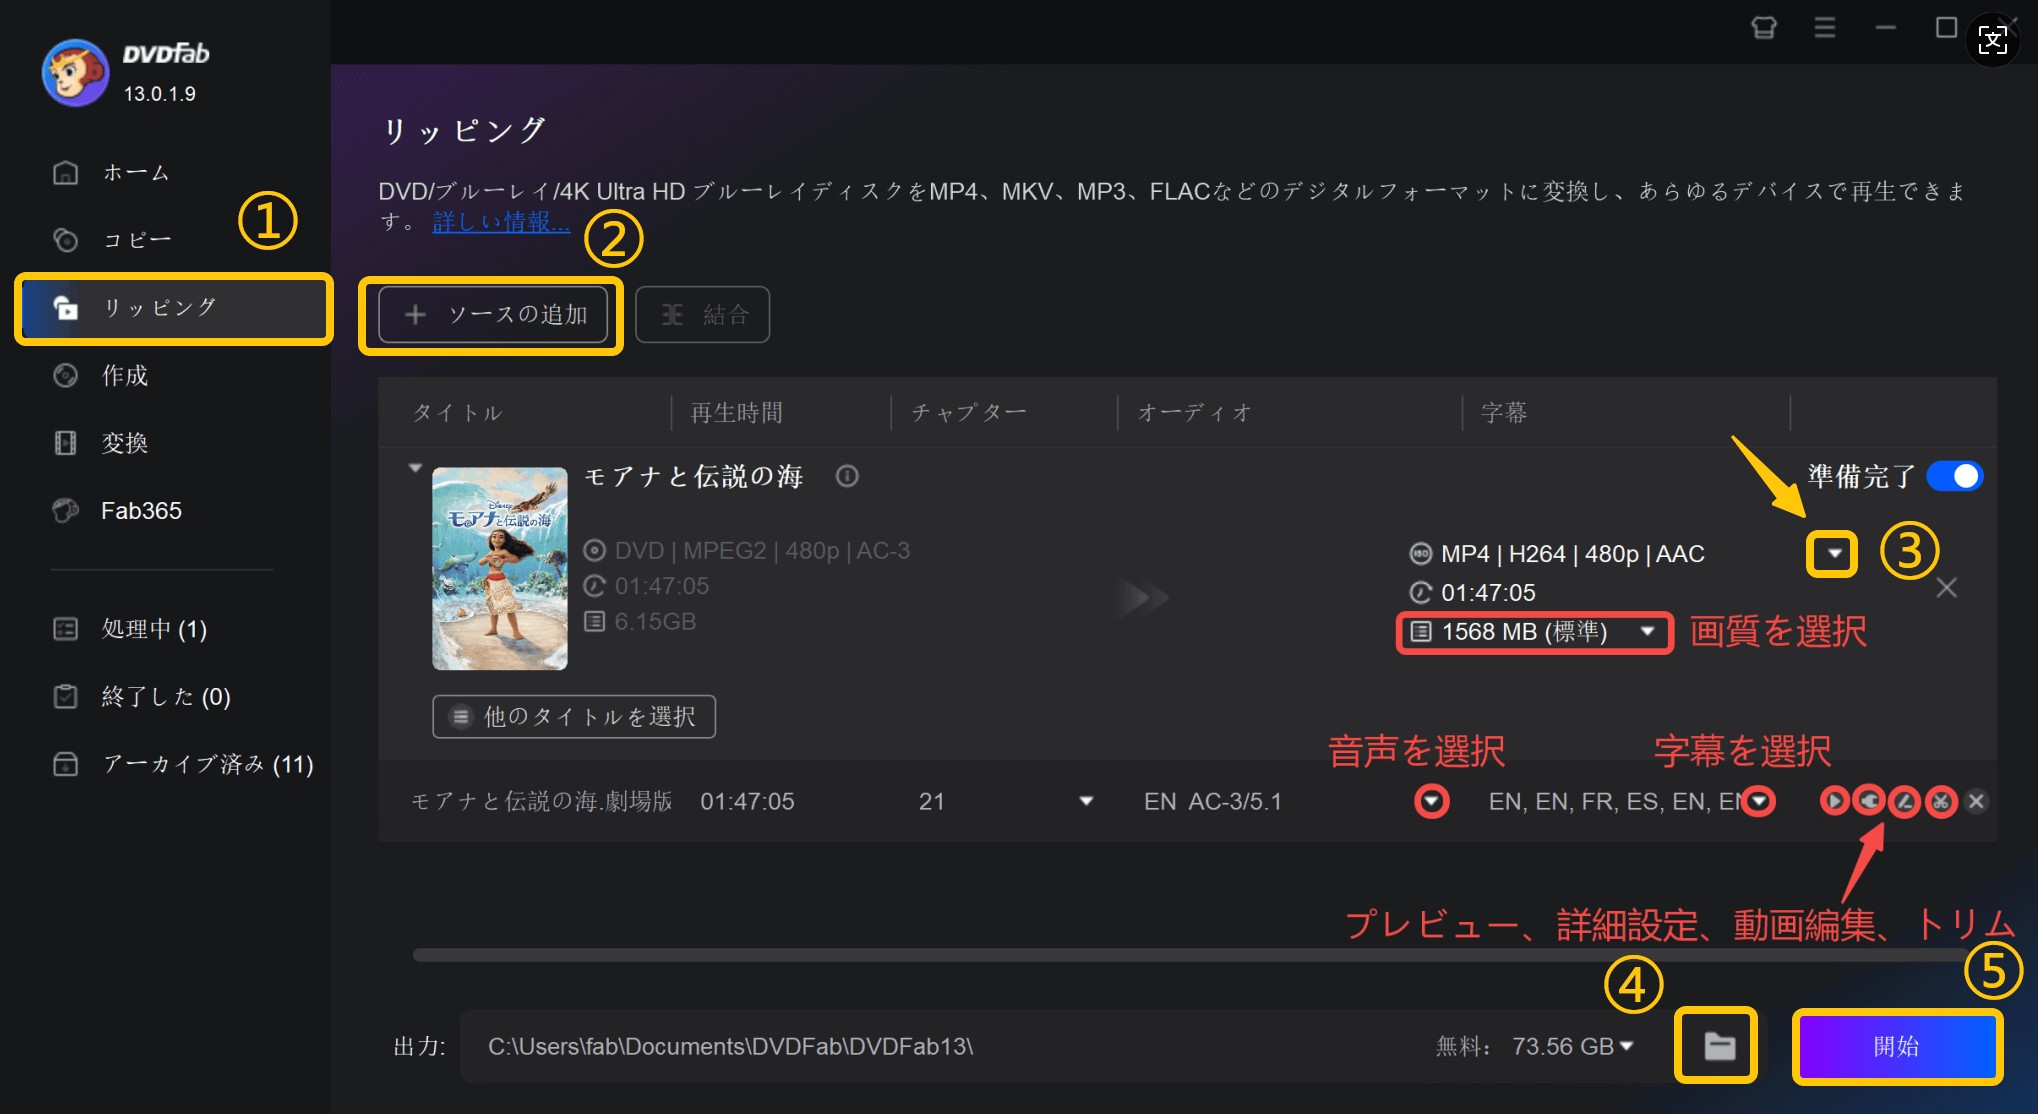Click the output folder browse icon

(1718, 1047)
